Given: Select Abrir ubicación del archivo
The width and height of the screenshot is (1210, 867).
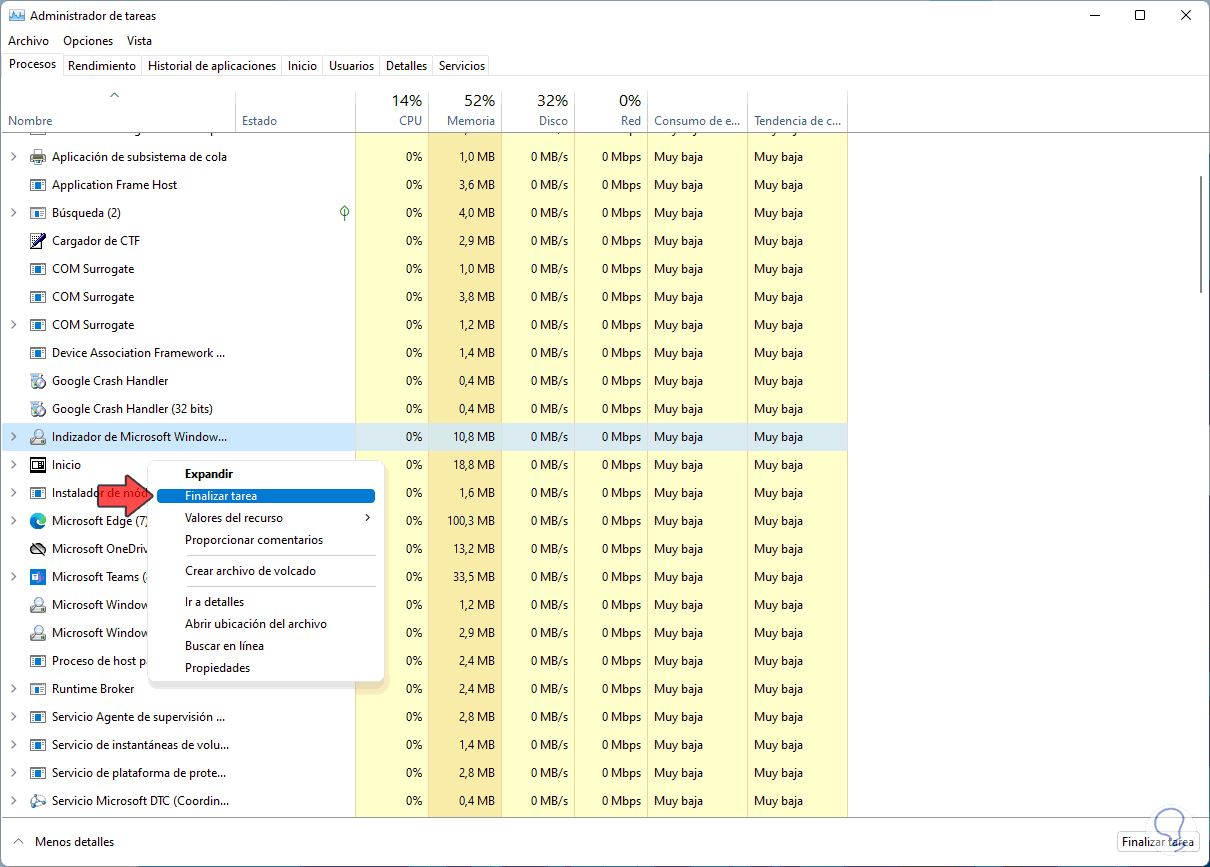Looking at the screenshot, I should click(266, 624).
